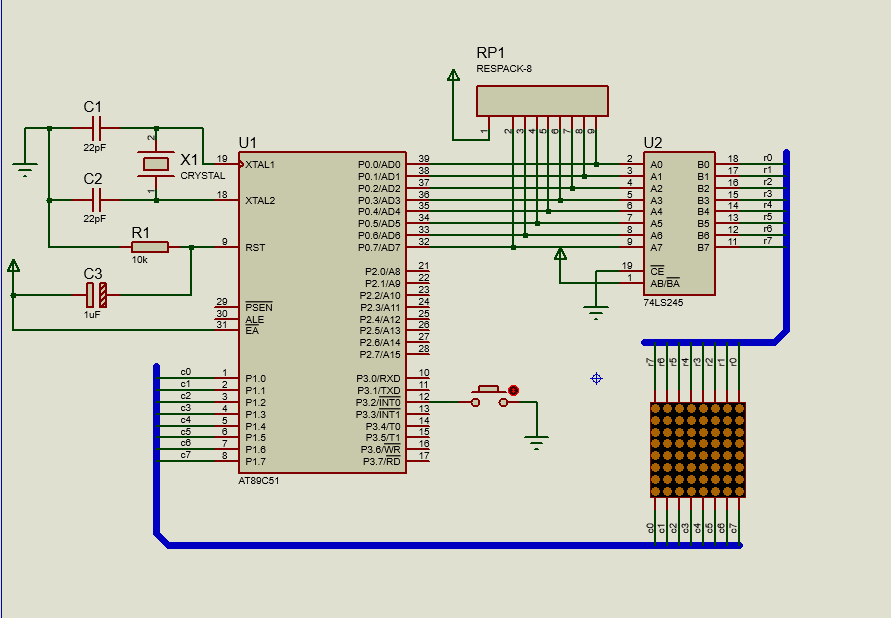Select ground symbol left of C1
This screenshot has height=618, width=891.
(x=24, y=169)
